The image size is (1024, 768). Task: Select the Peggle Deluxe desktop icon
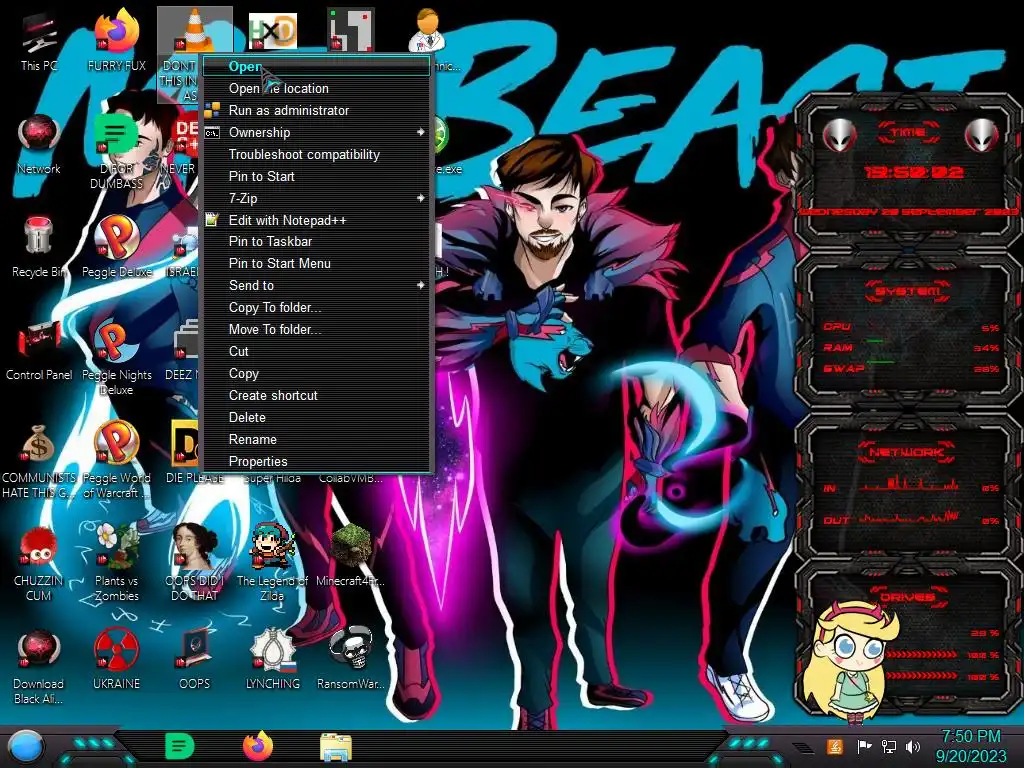116,247
